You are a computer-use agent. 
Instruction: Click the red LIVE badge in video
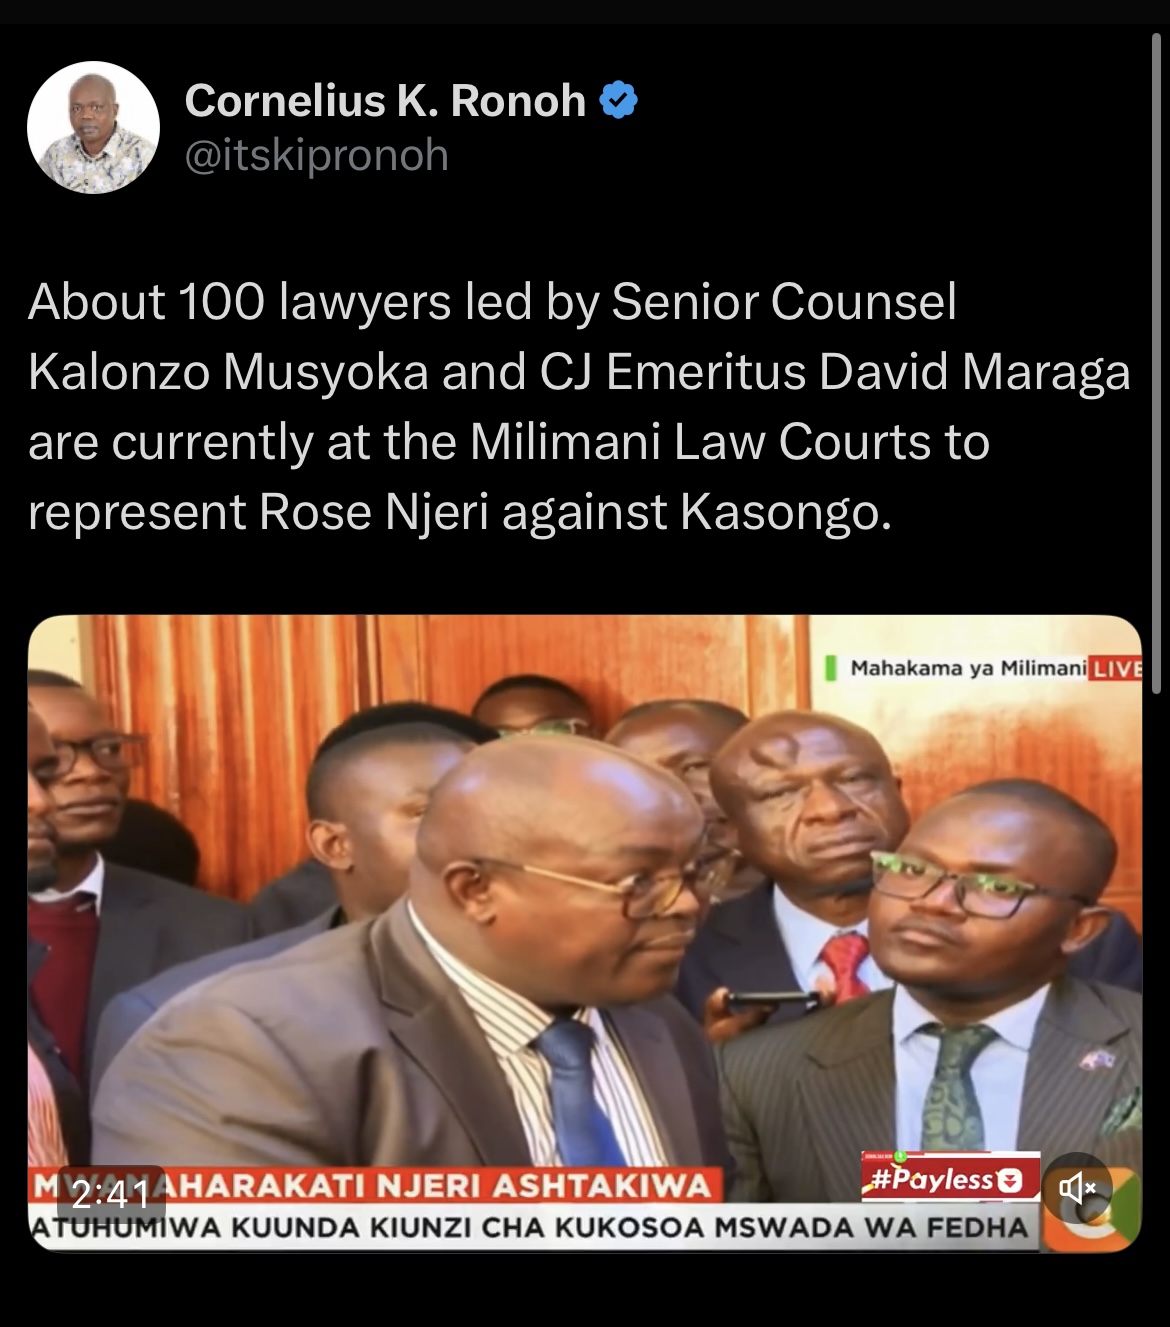(1114, 669)
